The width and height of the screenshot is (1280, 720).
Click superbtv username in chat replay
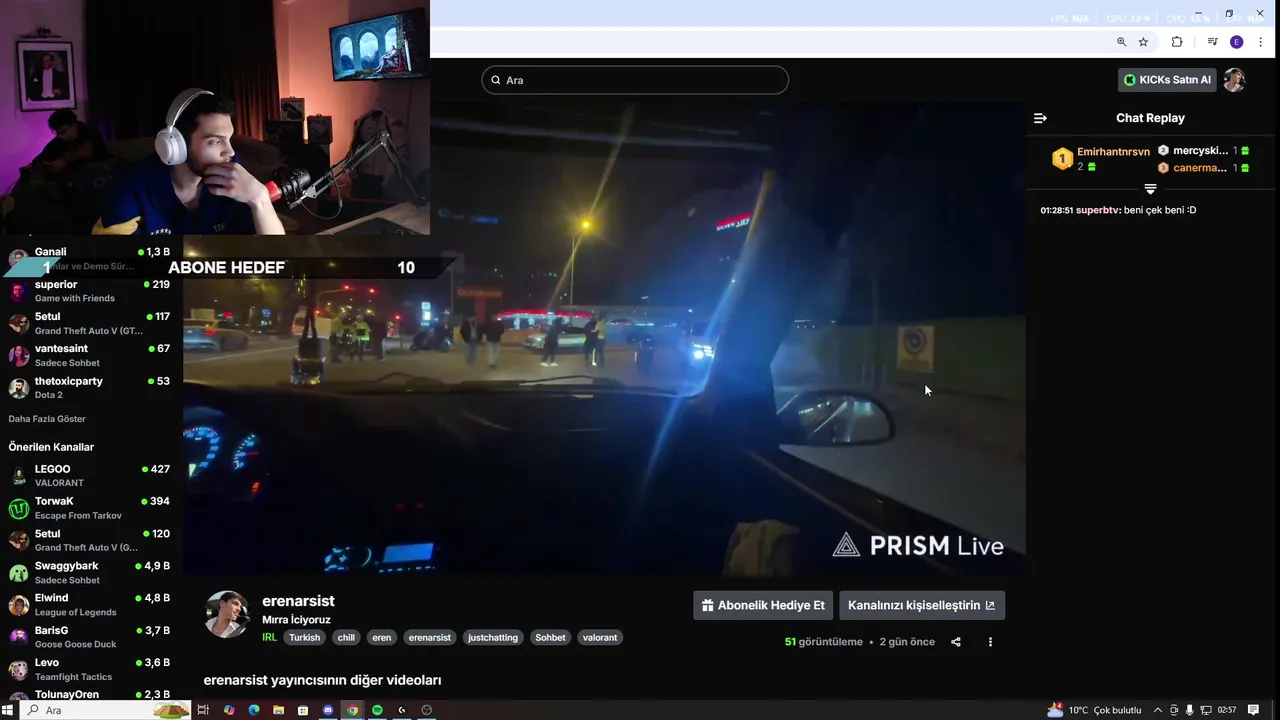[1097, 210]
